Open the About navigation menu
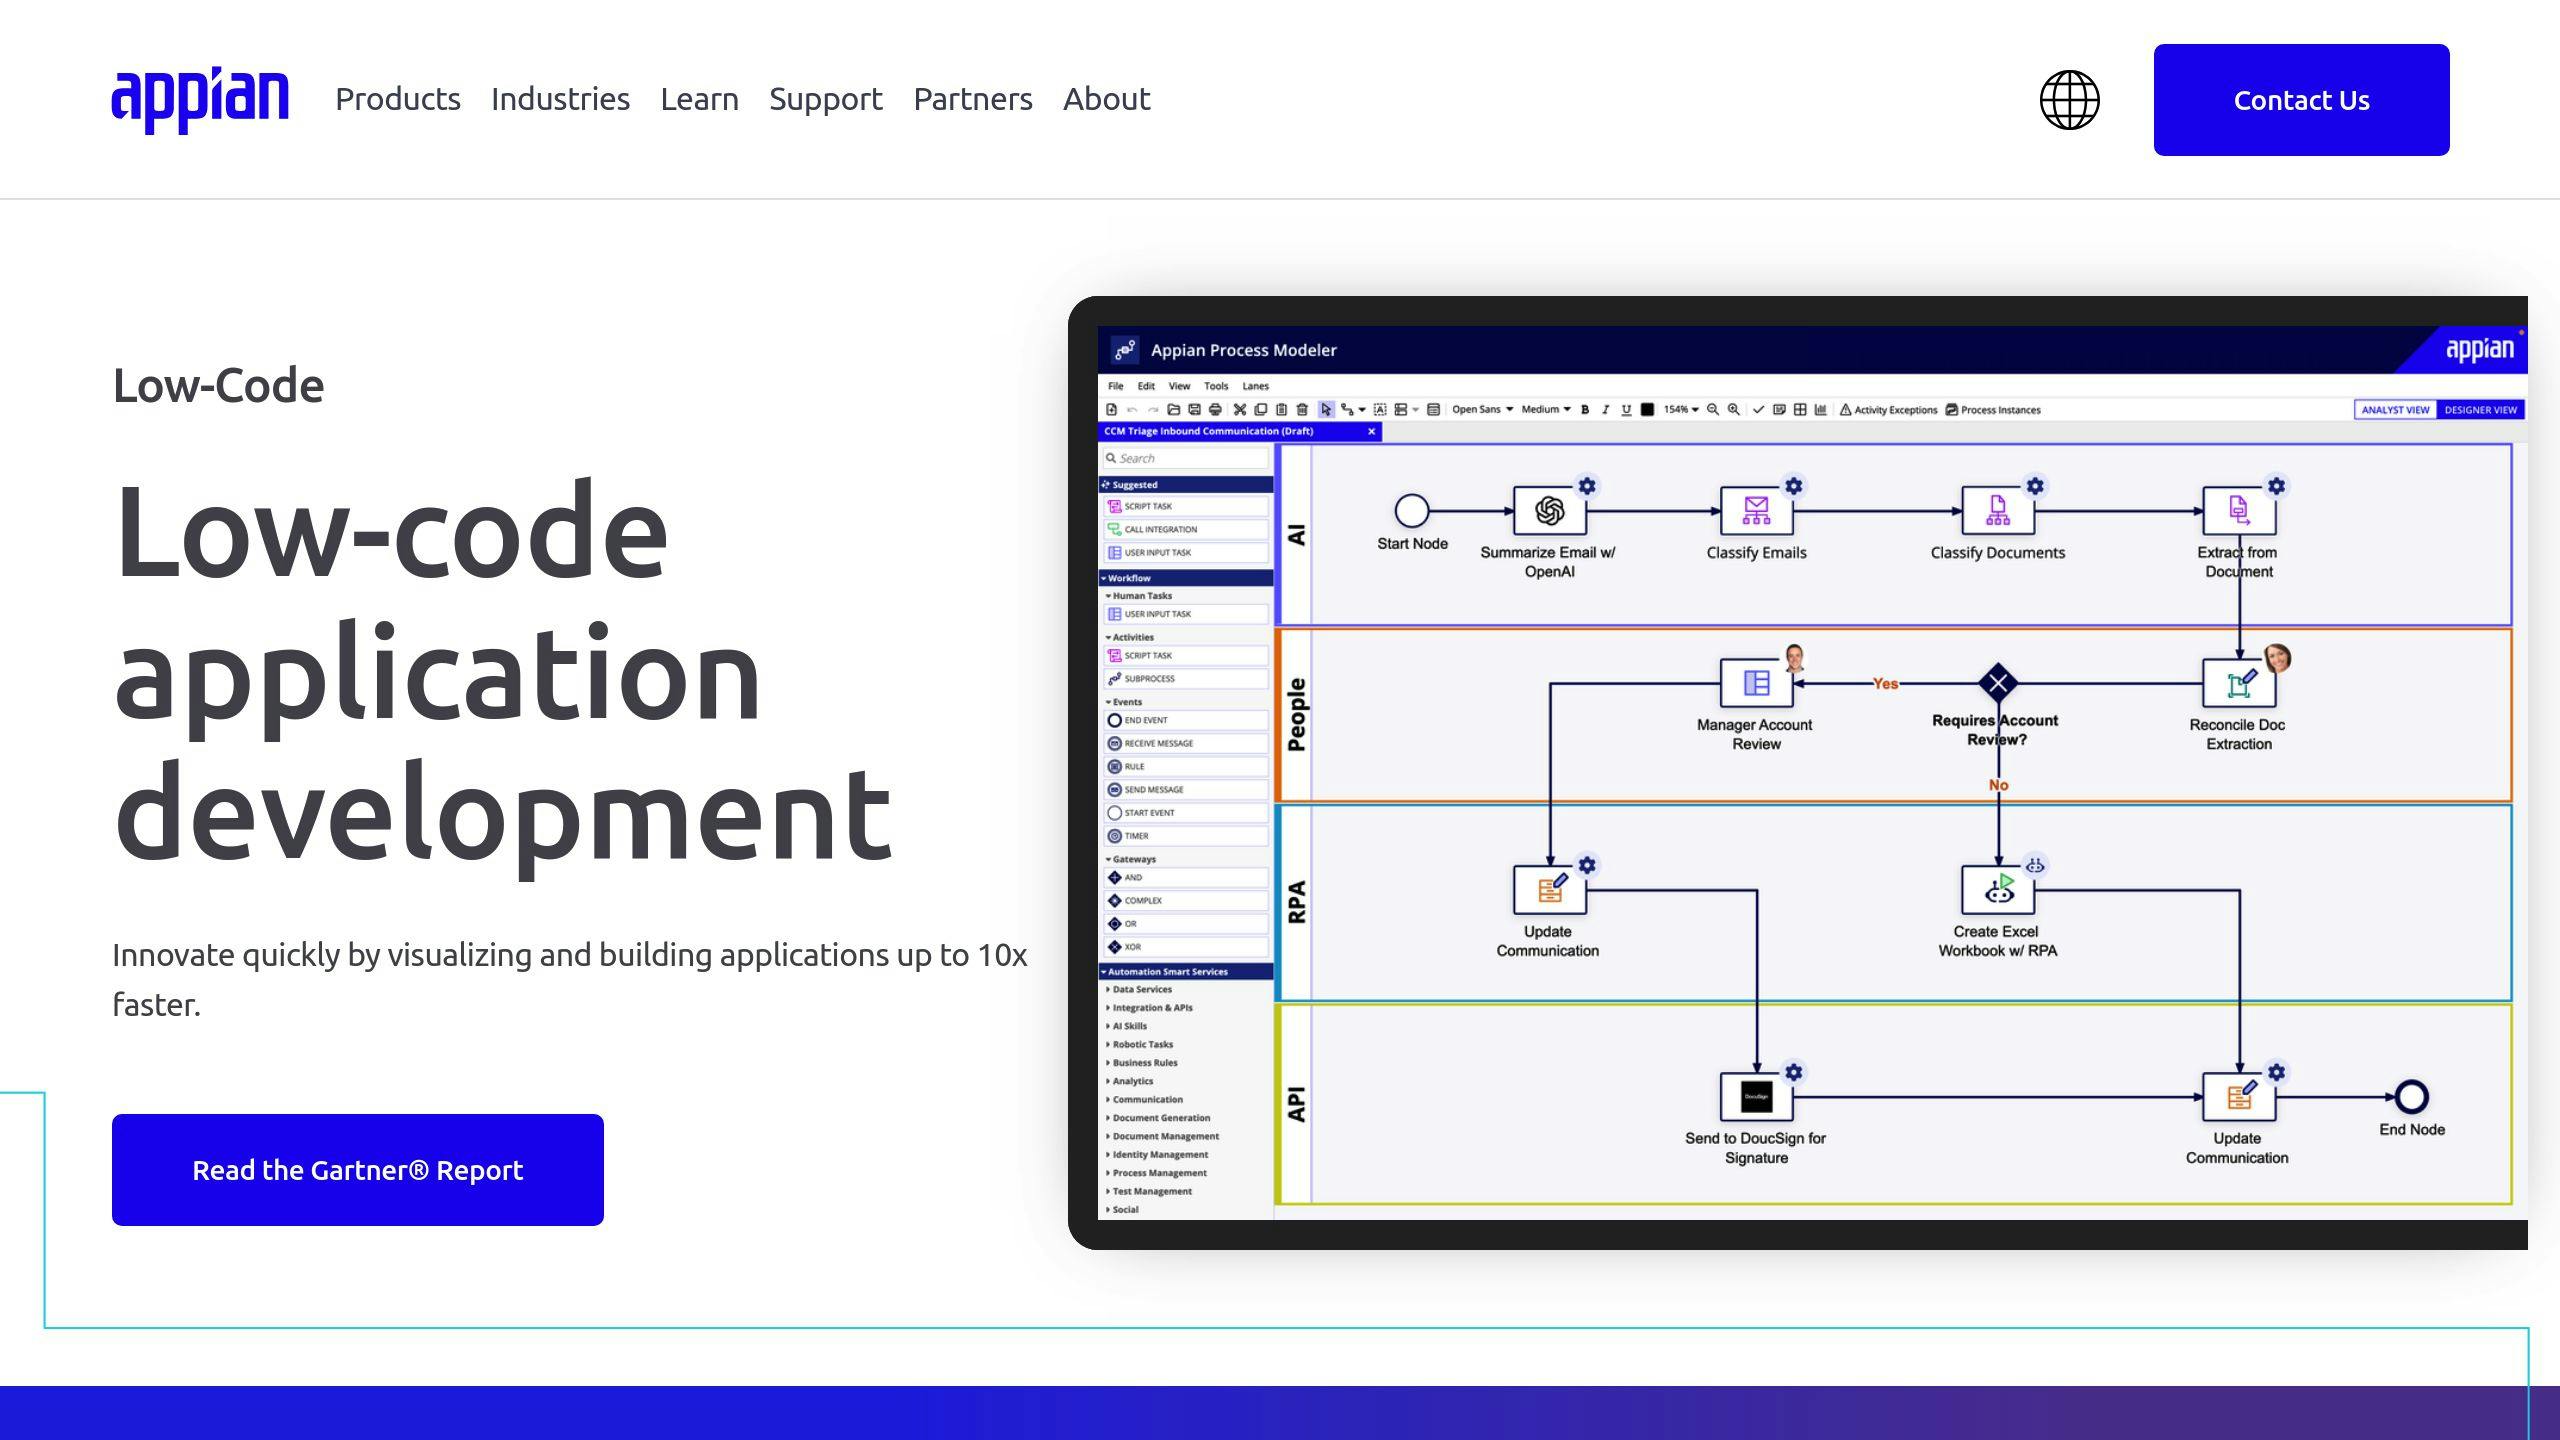 (x=1106, y=99)
